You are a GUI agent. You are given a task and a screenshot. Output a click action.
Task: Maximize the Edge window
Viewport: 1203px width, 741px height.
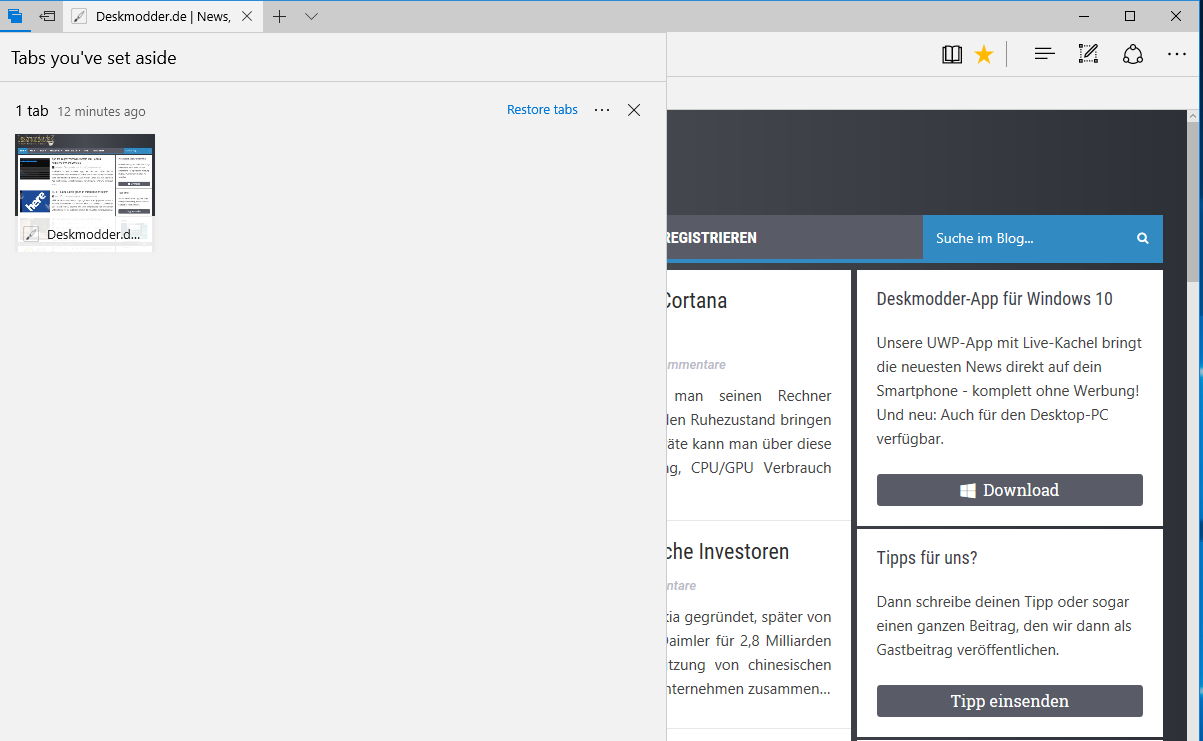[1130, 16]
